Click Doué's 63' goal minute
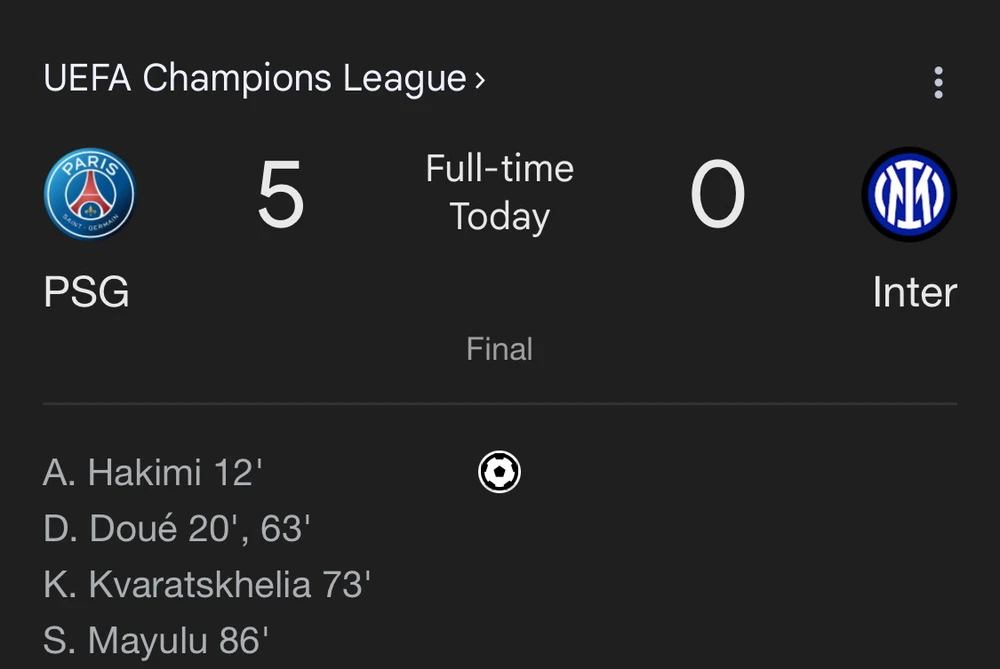 285,529
